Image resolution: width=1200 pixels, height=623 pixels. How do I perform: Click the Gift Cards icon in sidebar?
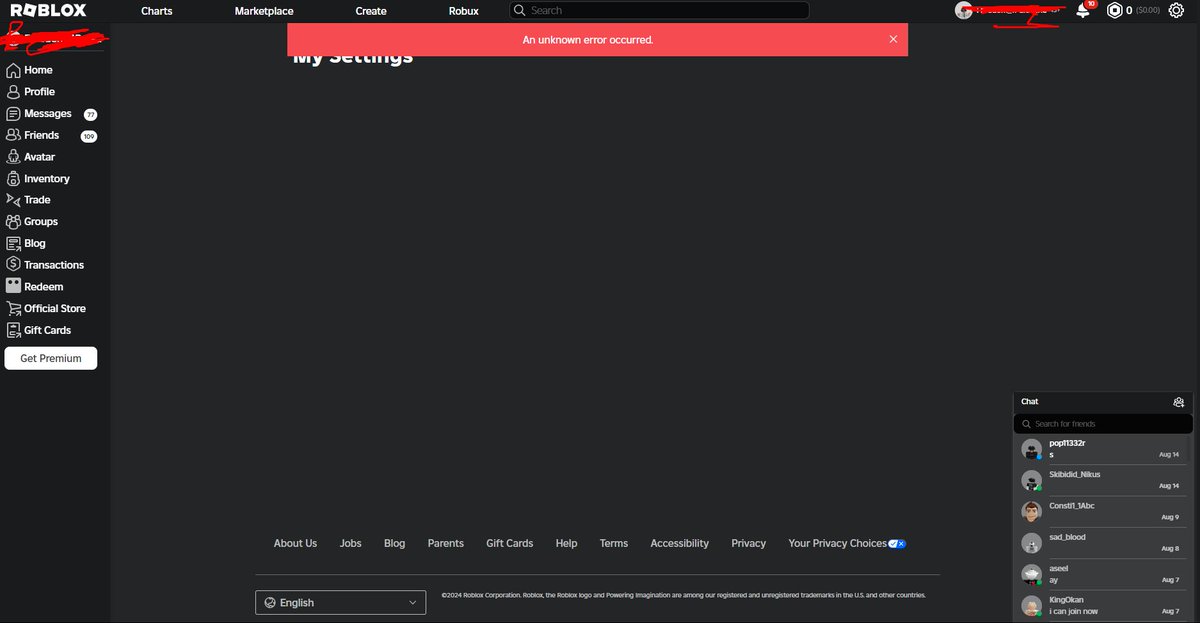(x=13, y=330)
